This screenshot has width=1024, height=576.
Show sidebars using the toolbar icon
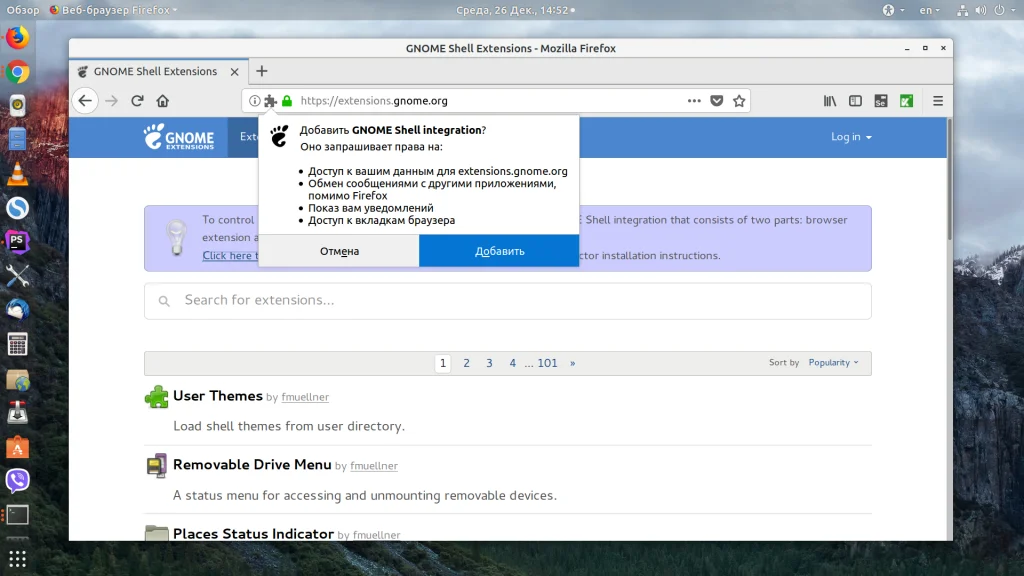click(855, 101)
